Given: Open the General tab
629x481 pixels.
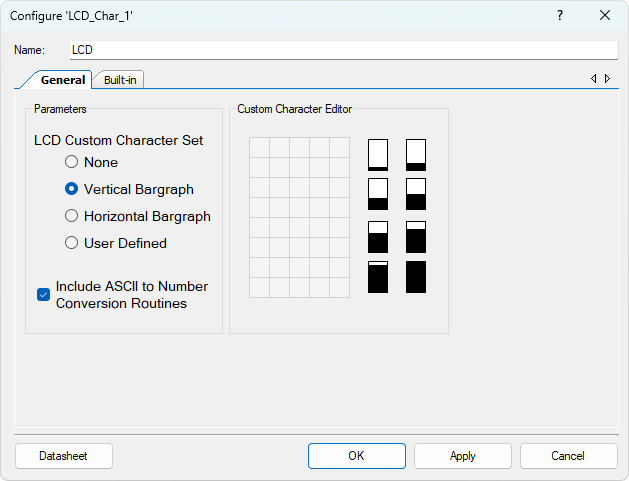Looking at the screenshot, I should pos(63,79).
